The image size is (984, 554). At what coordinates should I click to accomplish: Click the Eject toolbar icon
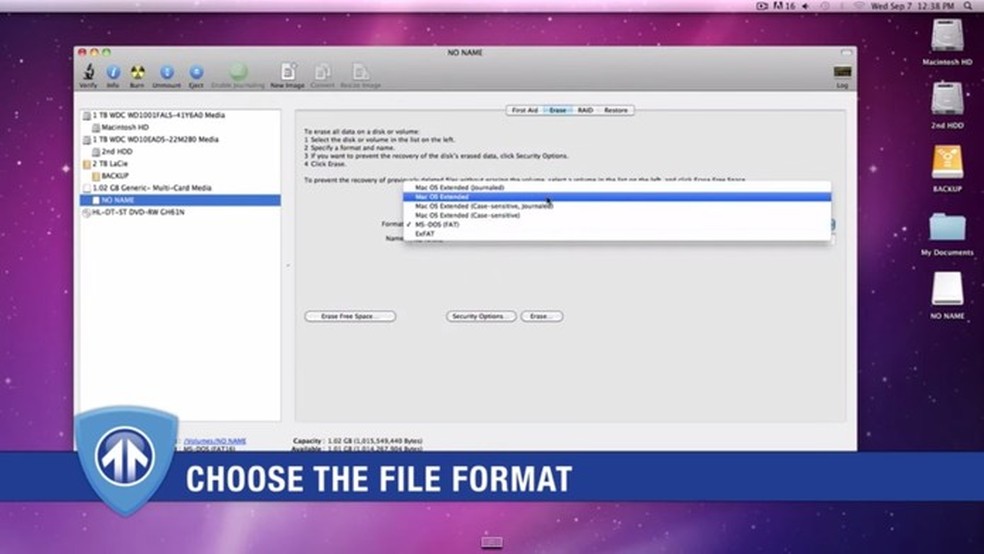196,72
